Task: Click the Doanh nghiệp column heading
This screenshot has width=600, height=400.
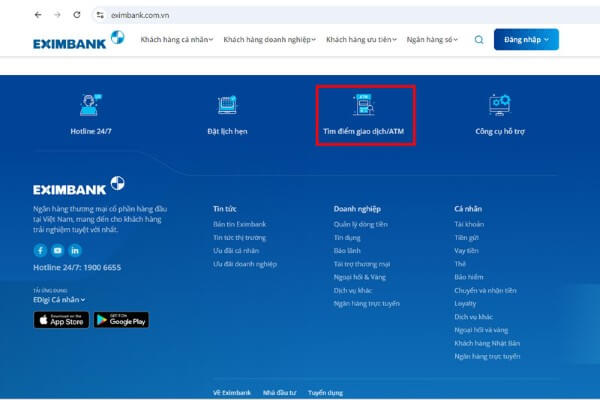Action: [x=357, y=209]
